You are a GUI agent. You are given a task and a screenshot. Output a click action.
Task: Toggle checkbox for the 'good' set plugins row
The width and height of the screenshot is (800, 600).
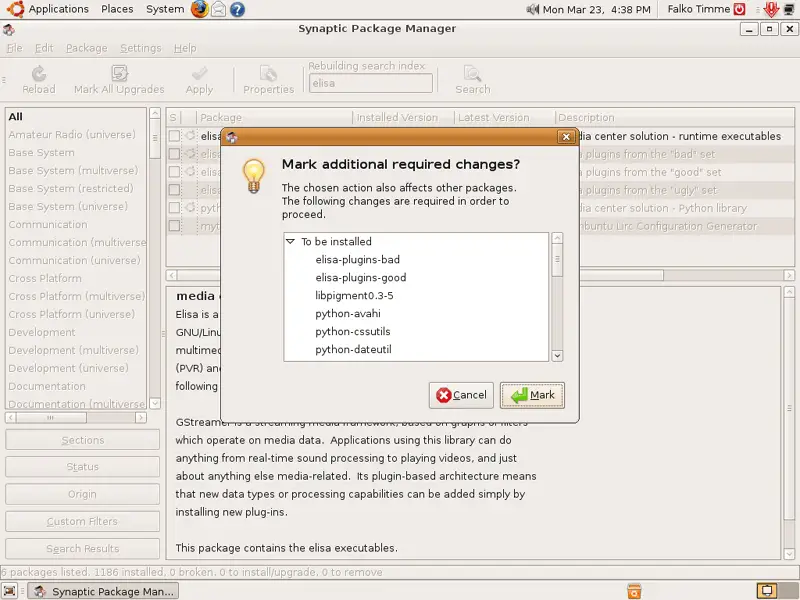[174, 171]
